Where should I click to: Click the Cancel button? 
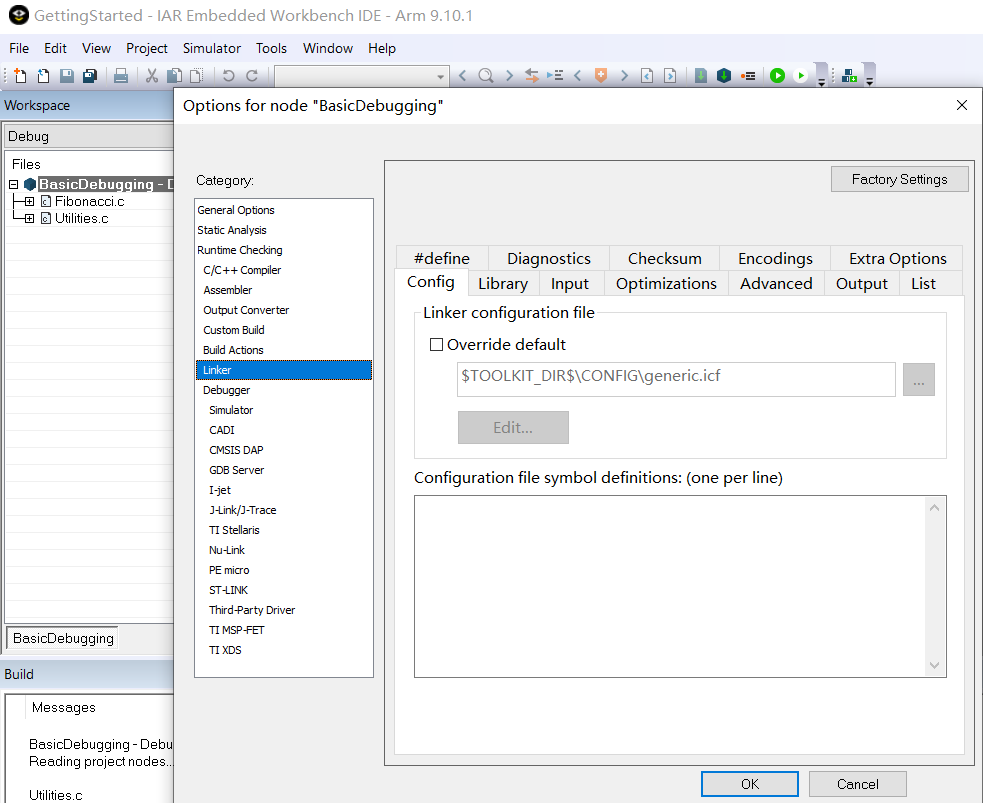858,784
